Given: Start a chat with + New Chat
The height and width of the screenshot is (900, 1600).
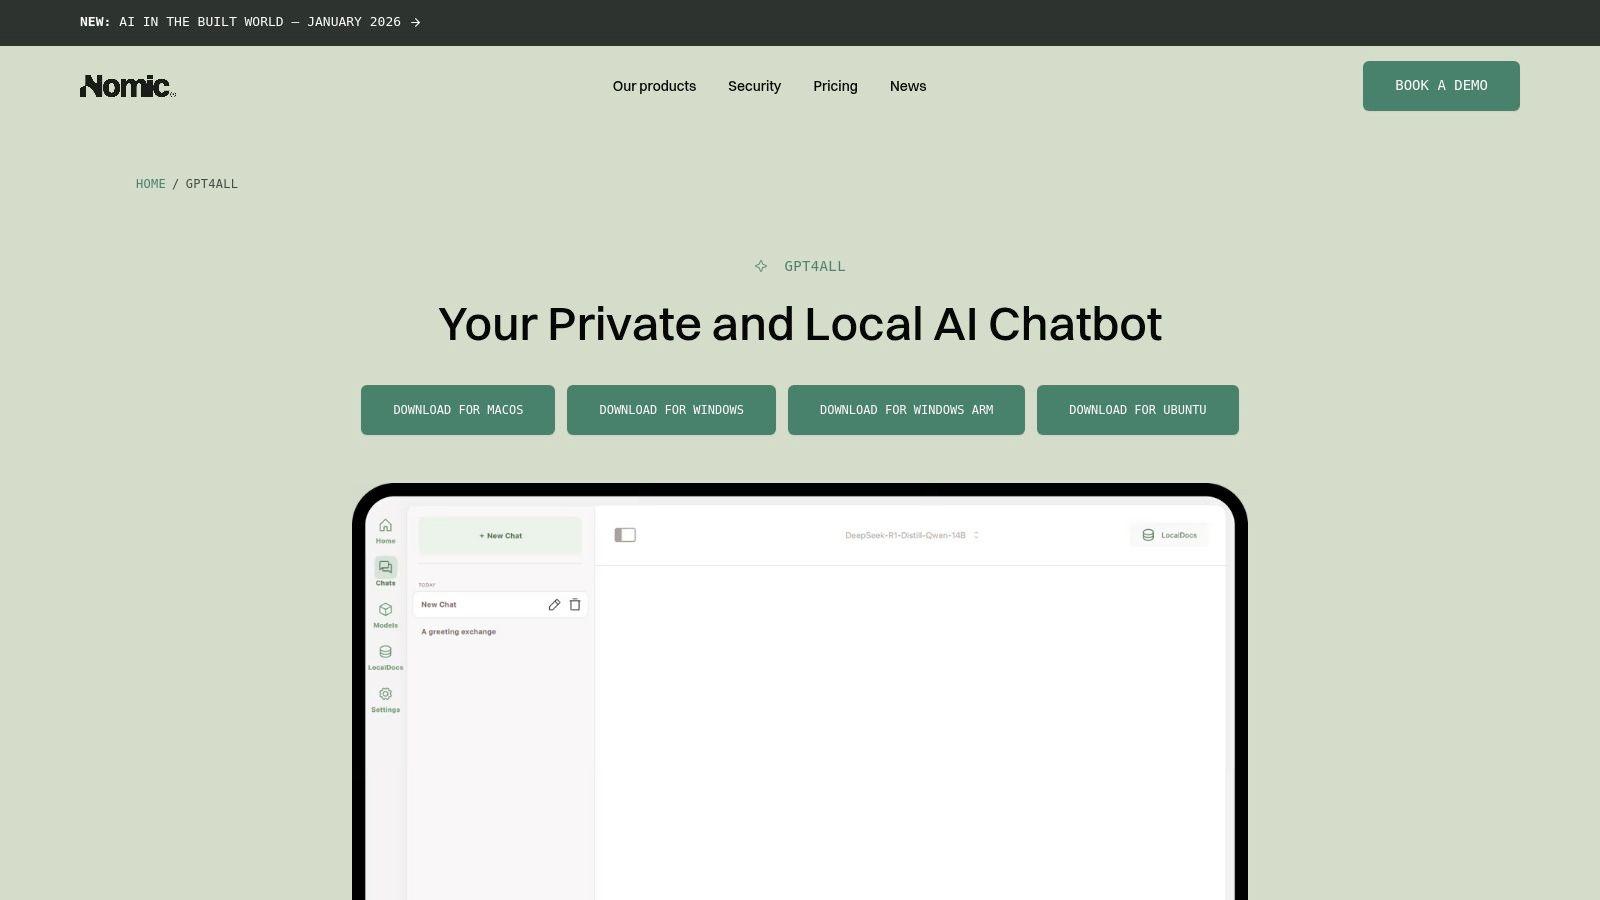Looking at the screenshot, I should point(500,536).
